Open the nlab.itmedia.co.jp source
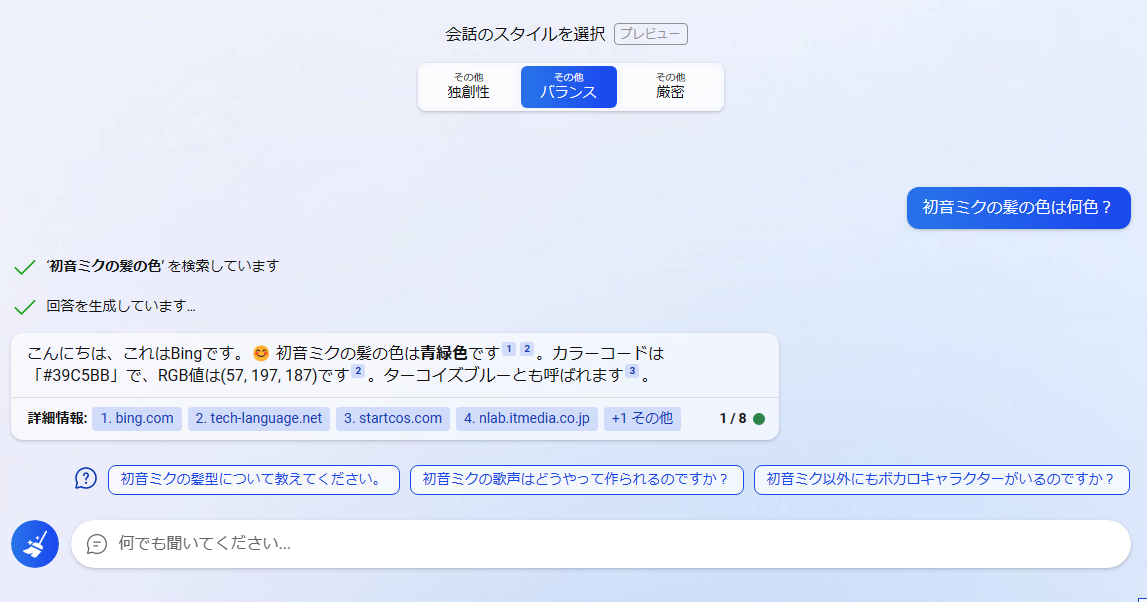The width and height of the screenshot is (1147, 602). click(527, 418)
